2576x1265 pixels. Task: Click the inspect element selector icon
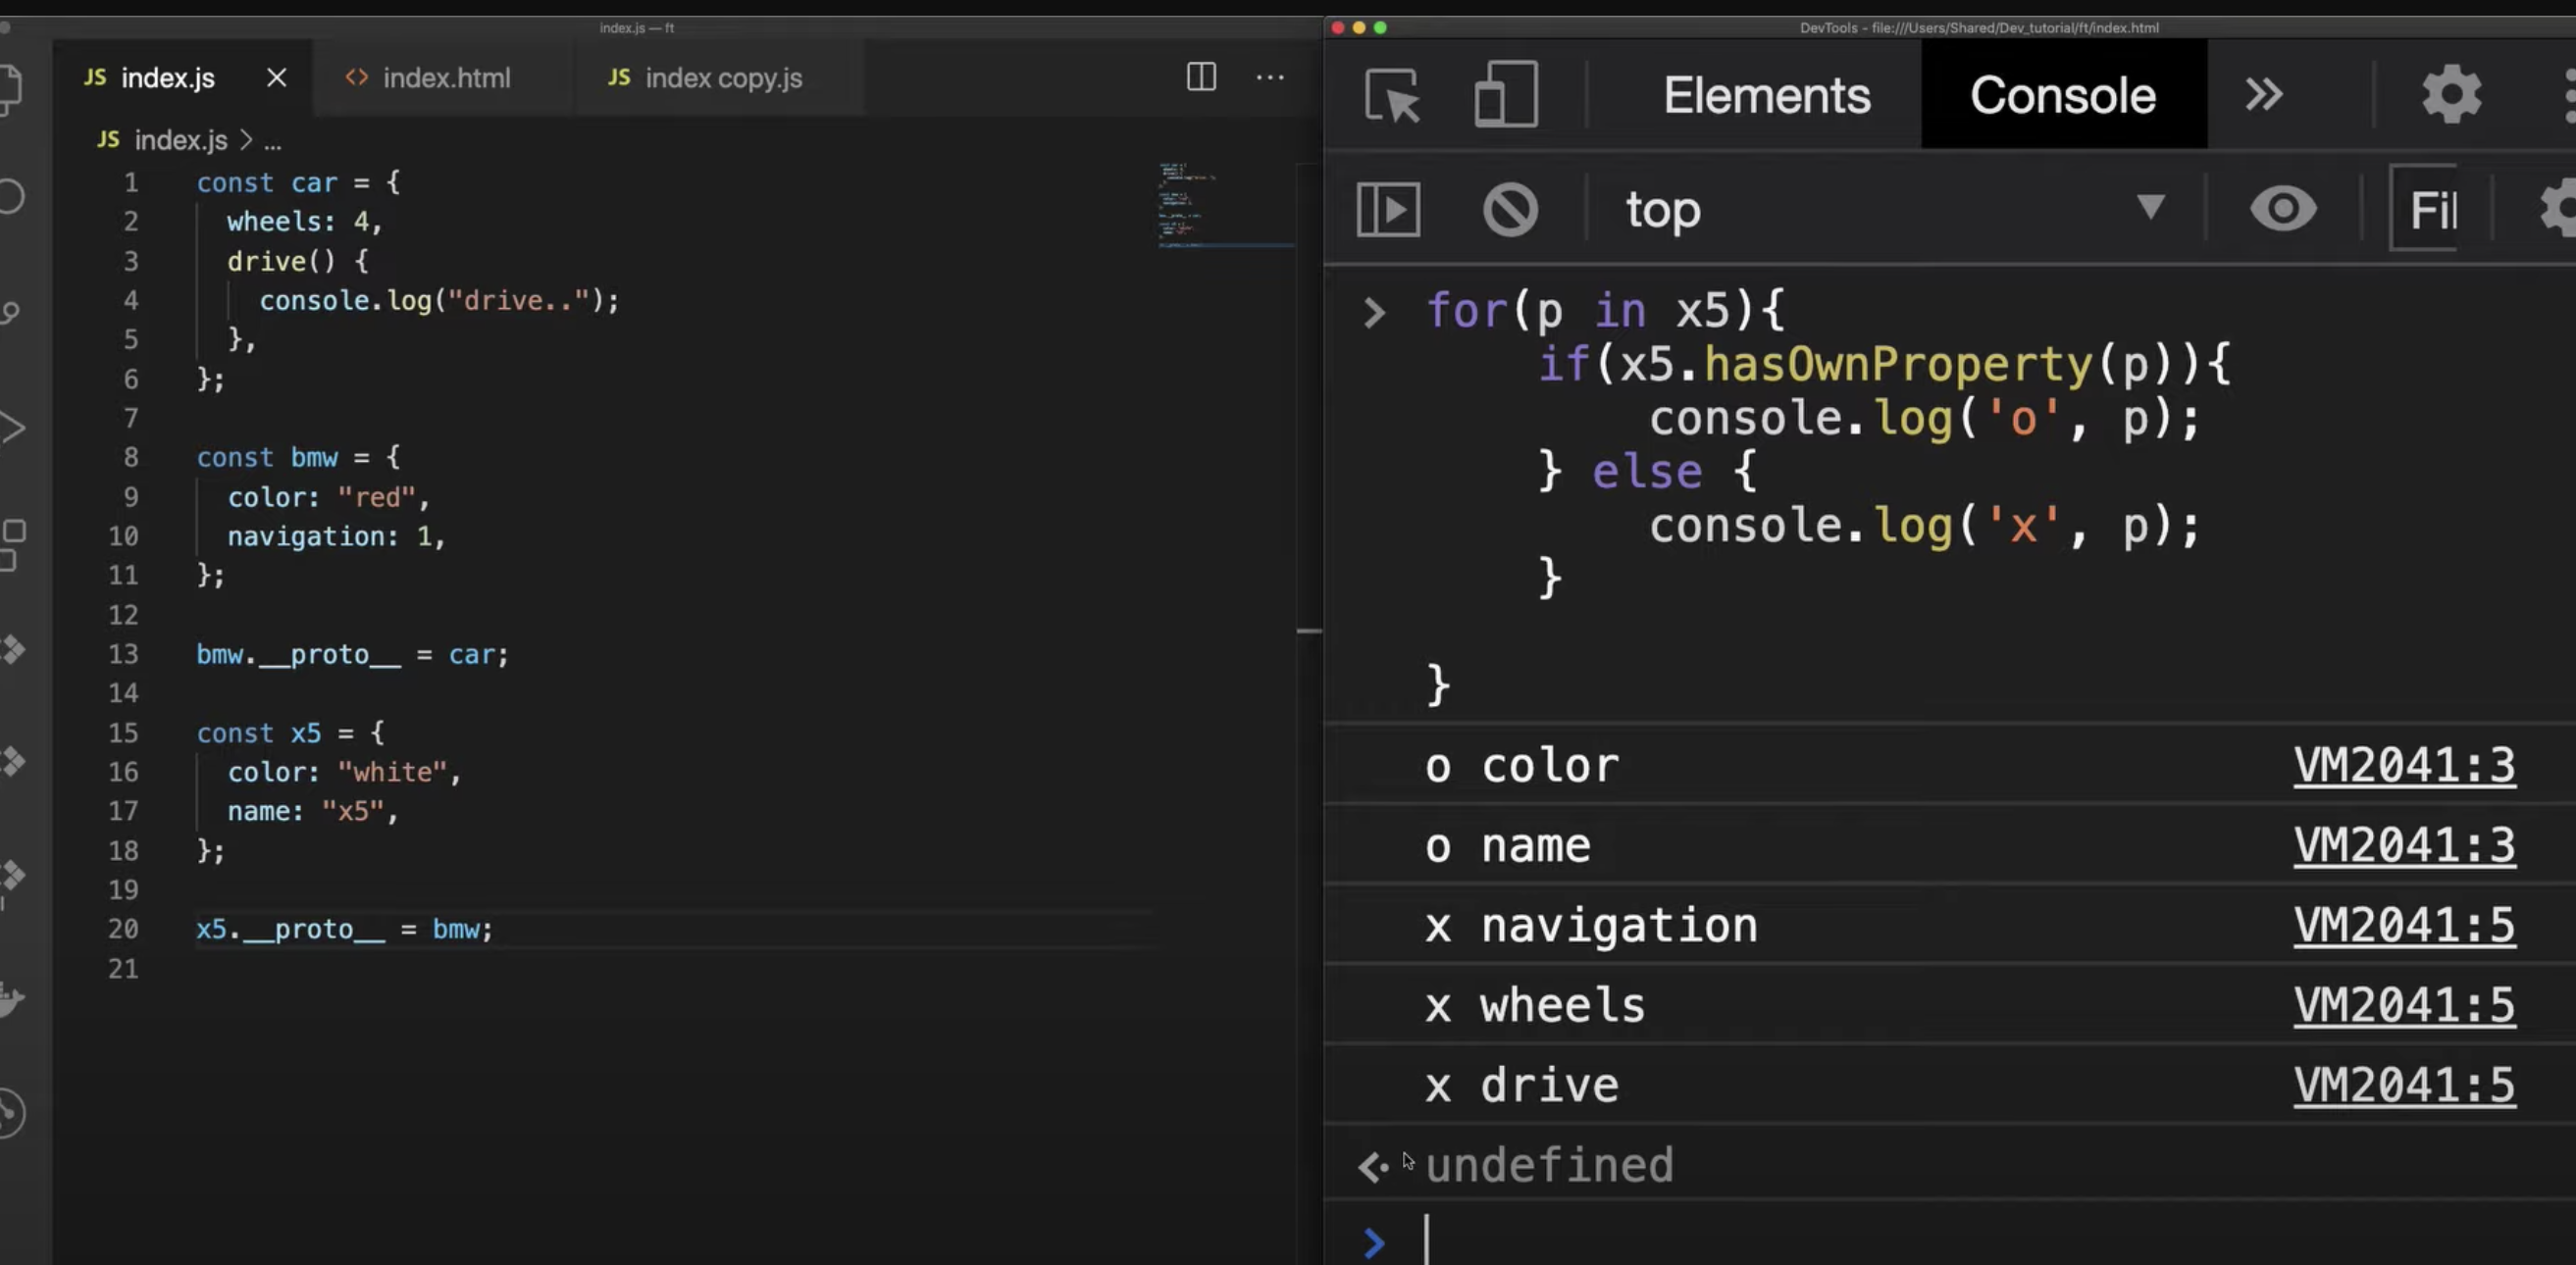pos(1391,96)
